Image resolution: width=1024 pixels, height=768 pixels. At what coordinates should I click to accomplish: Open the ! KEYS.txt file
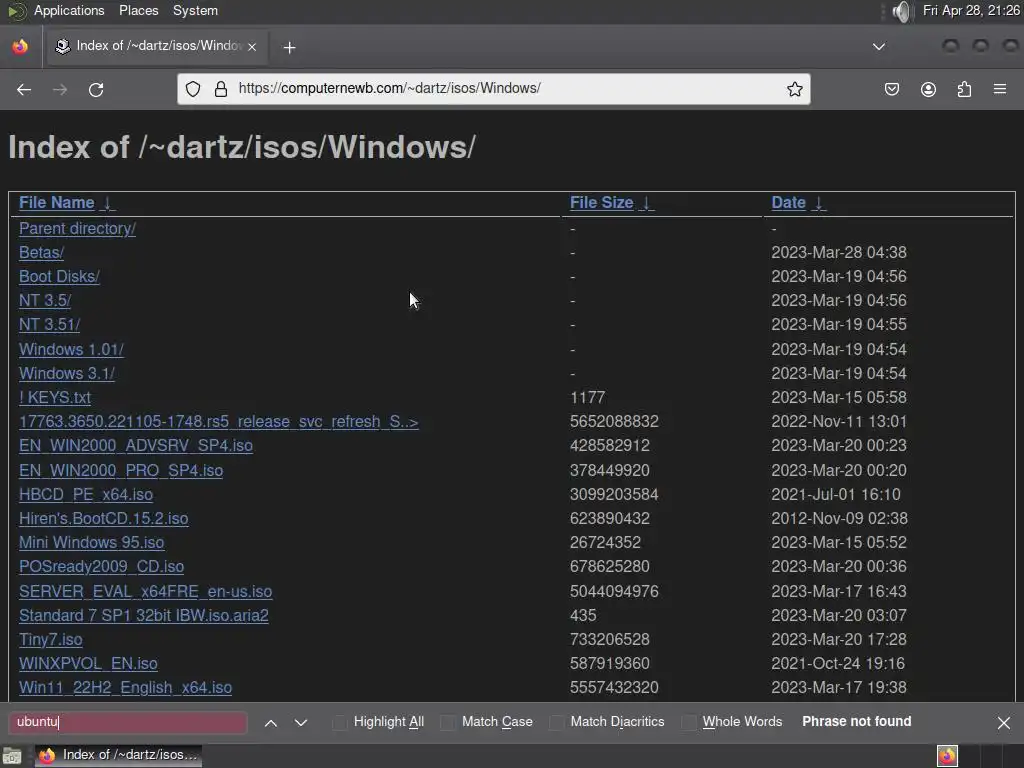55,398
